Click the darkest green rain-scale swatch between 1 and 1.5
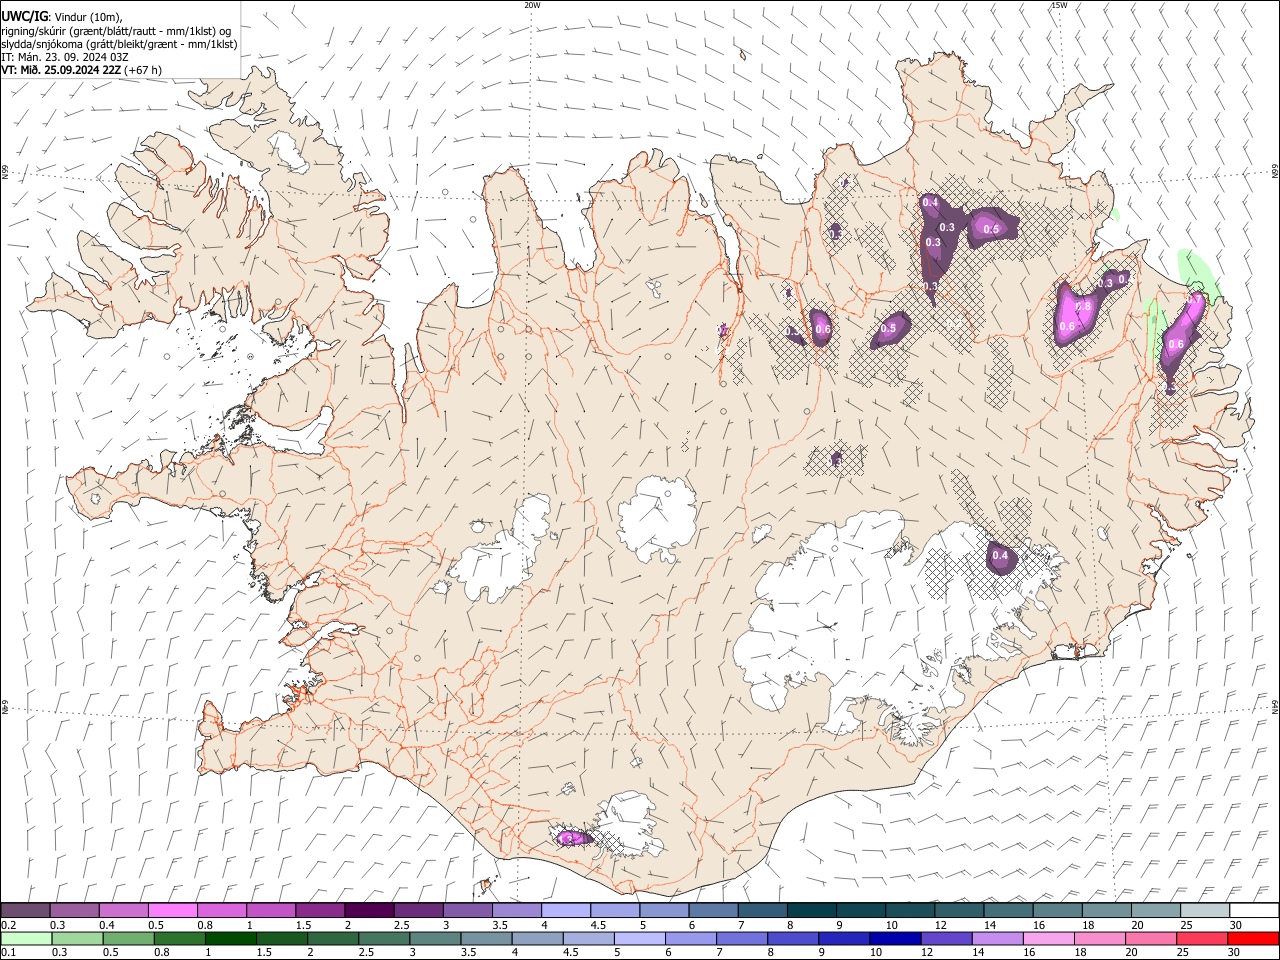This screenshot has width=1280, height=960. 230,939
